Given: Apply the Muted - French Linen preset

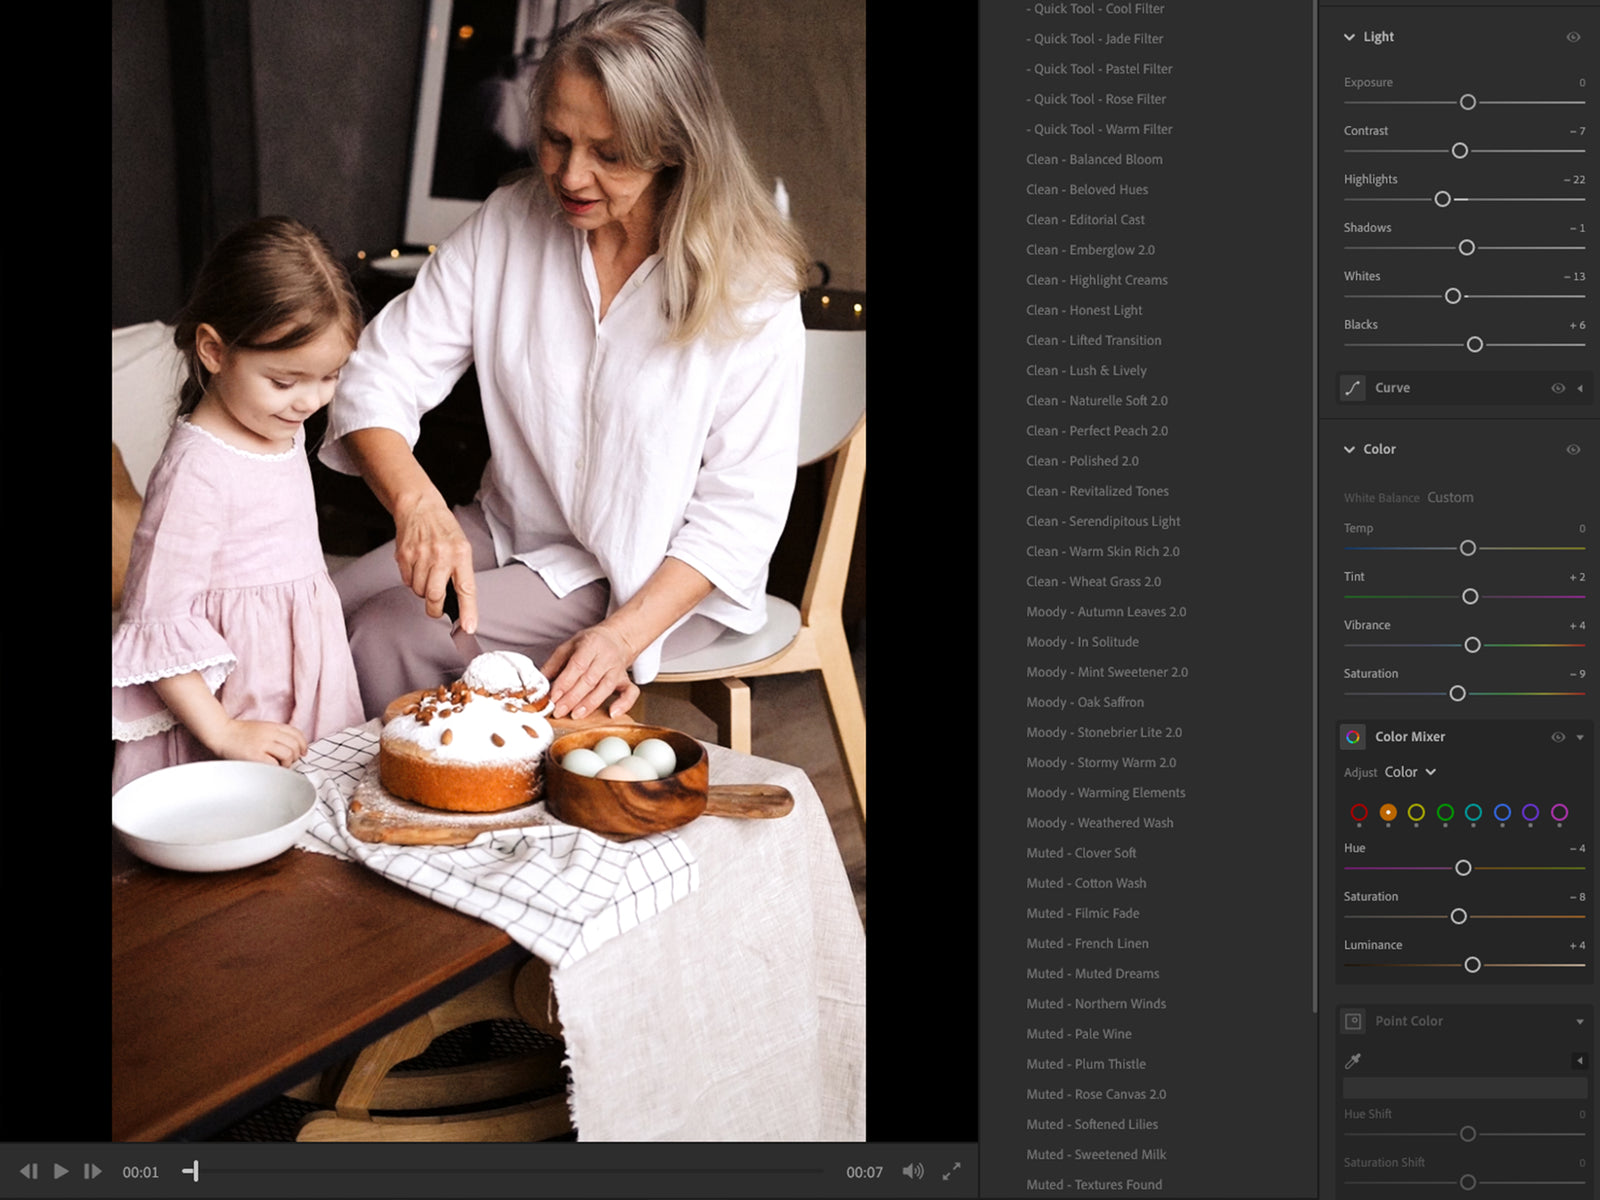Looking at the screenshot, I should 1088,943.
